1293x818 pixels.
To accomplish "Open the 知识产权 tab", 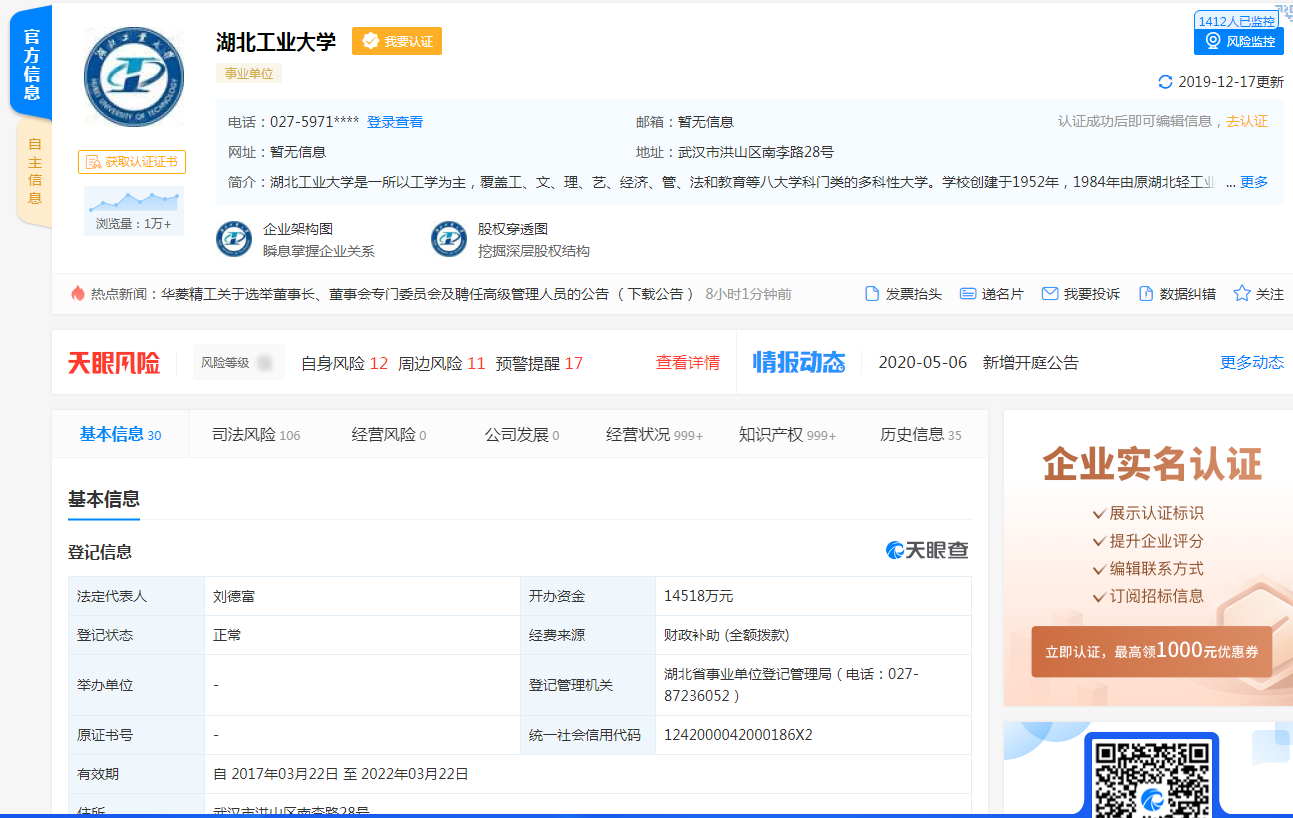I will click(x=786, y=435).
